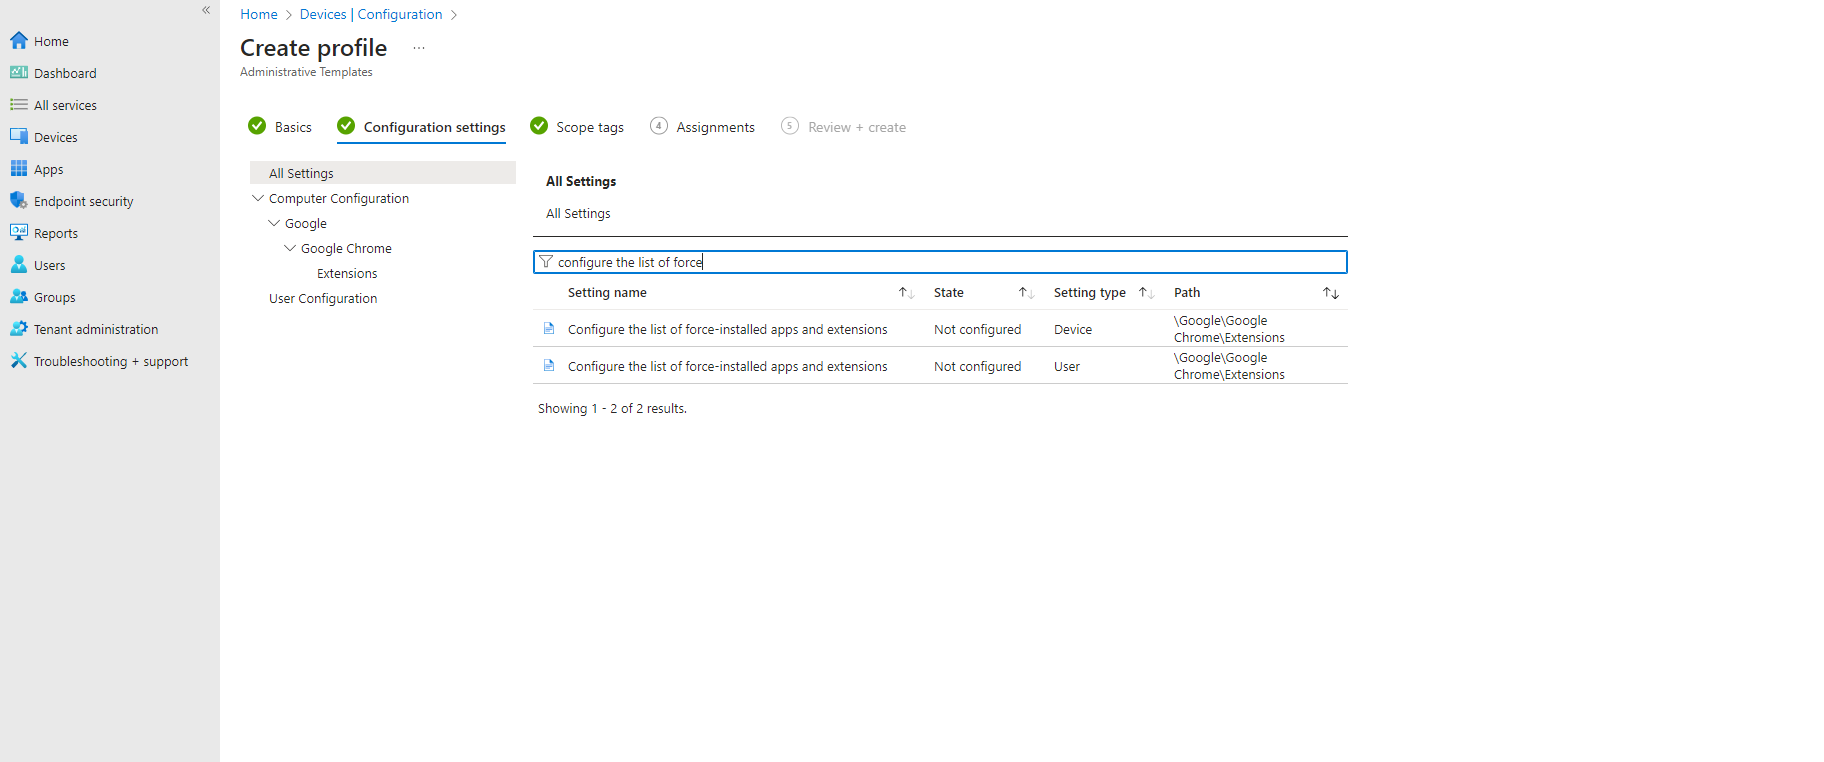Screen dimensions: 1824x762
Task: Click document icon of User setting row
Action: 549,366
